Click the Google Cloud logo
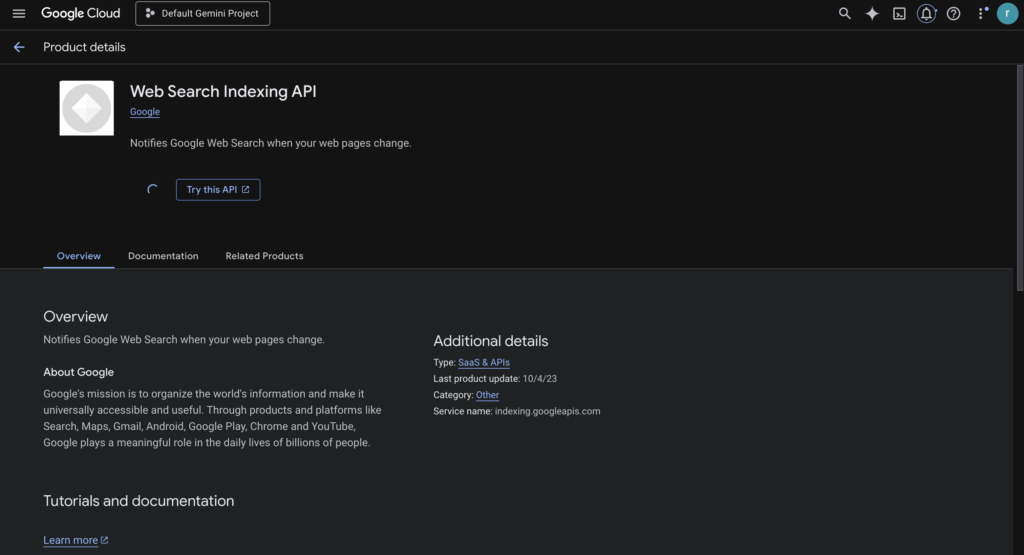 (80, 14)
